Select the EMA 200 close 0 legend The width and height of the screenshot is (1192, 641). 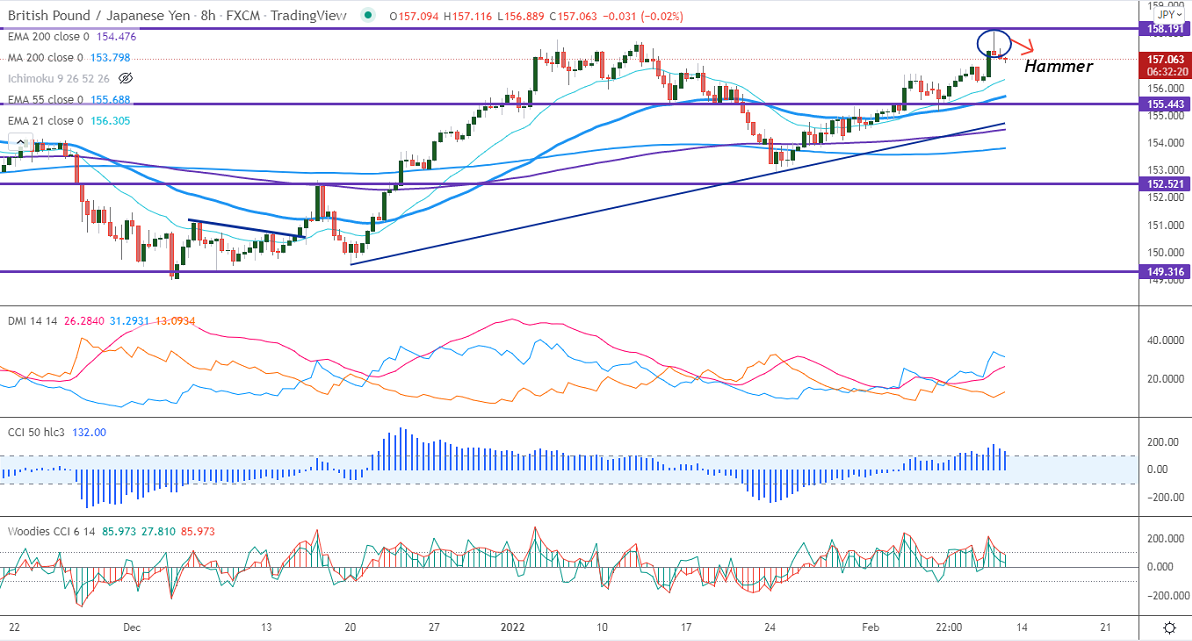(48, 36)
